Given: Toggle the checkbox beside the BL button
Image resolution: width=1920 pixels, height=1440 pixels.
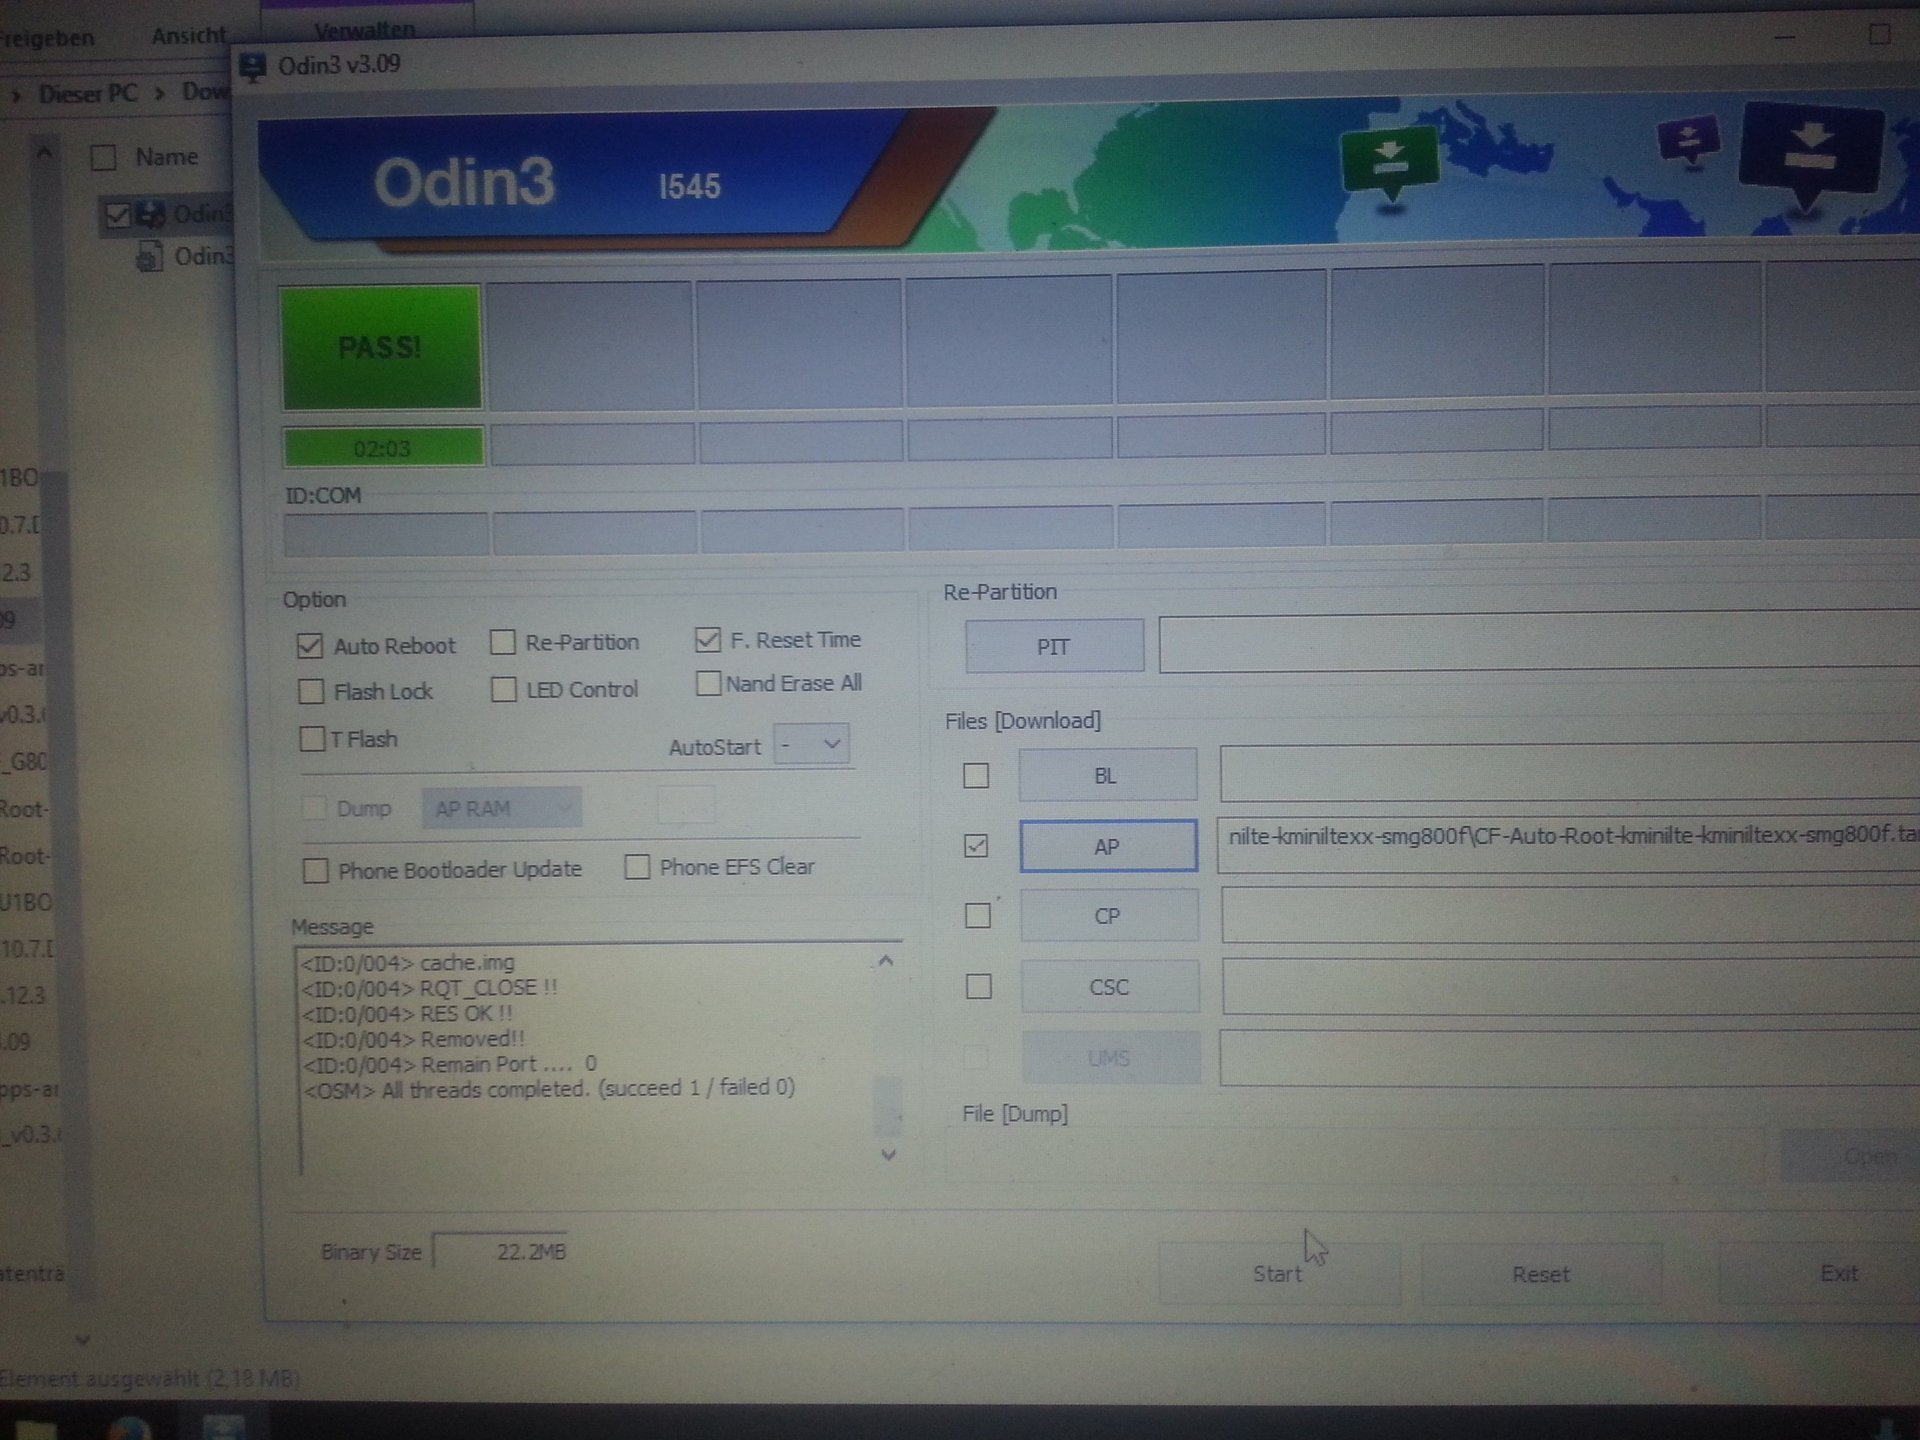Looking at the screenshot, I should pos(976,775).
